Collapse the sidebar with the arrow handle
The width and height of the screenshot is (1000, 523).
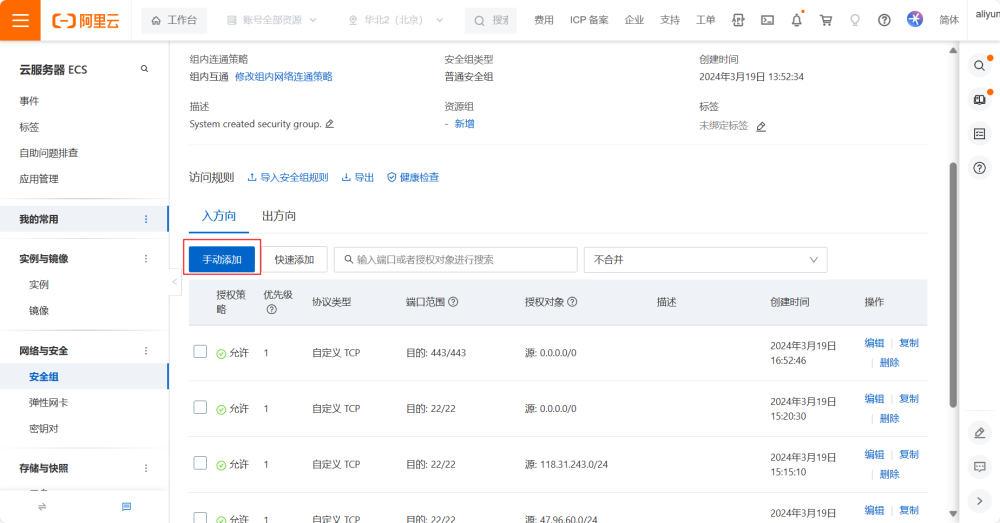click(174, 282)
